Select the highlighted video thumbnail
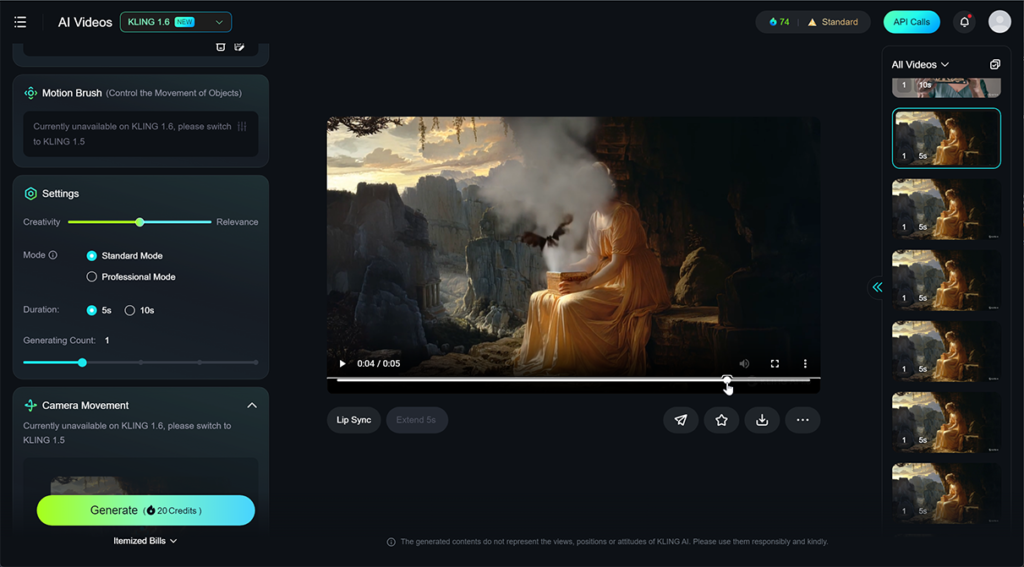This screenshot has height=567, width=1024. (x=946, y=138)
